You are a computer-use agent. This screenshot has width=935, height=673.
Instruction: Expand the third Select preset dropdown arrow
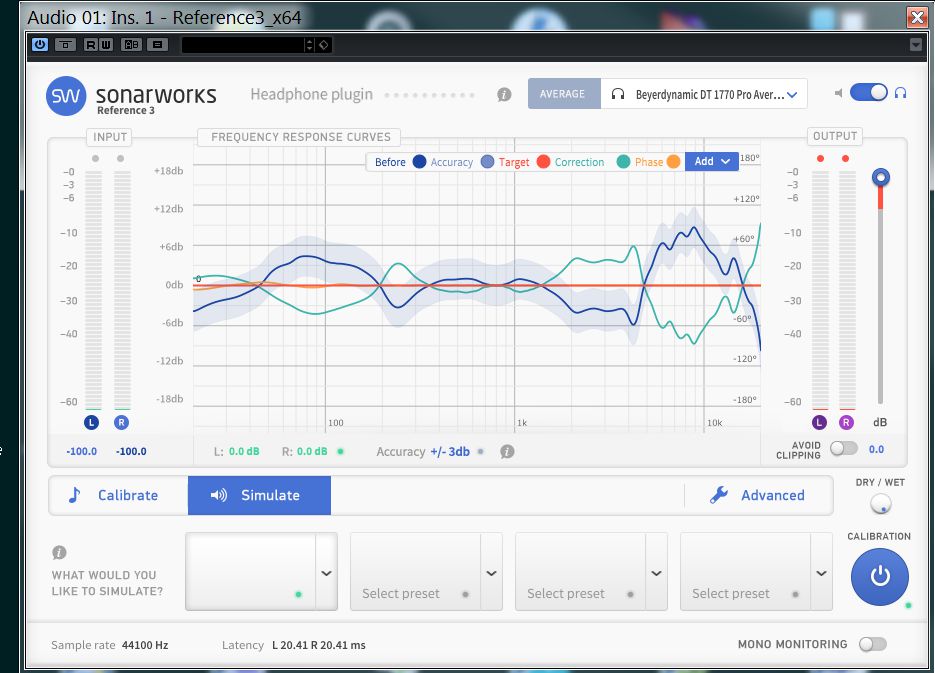(657, 573)
